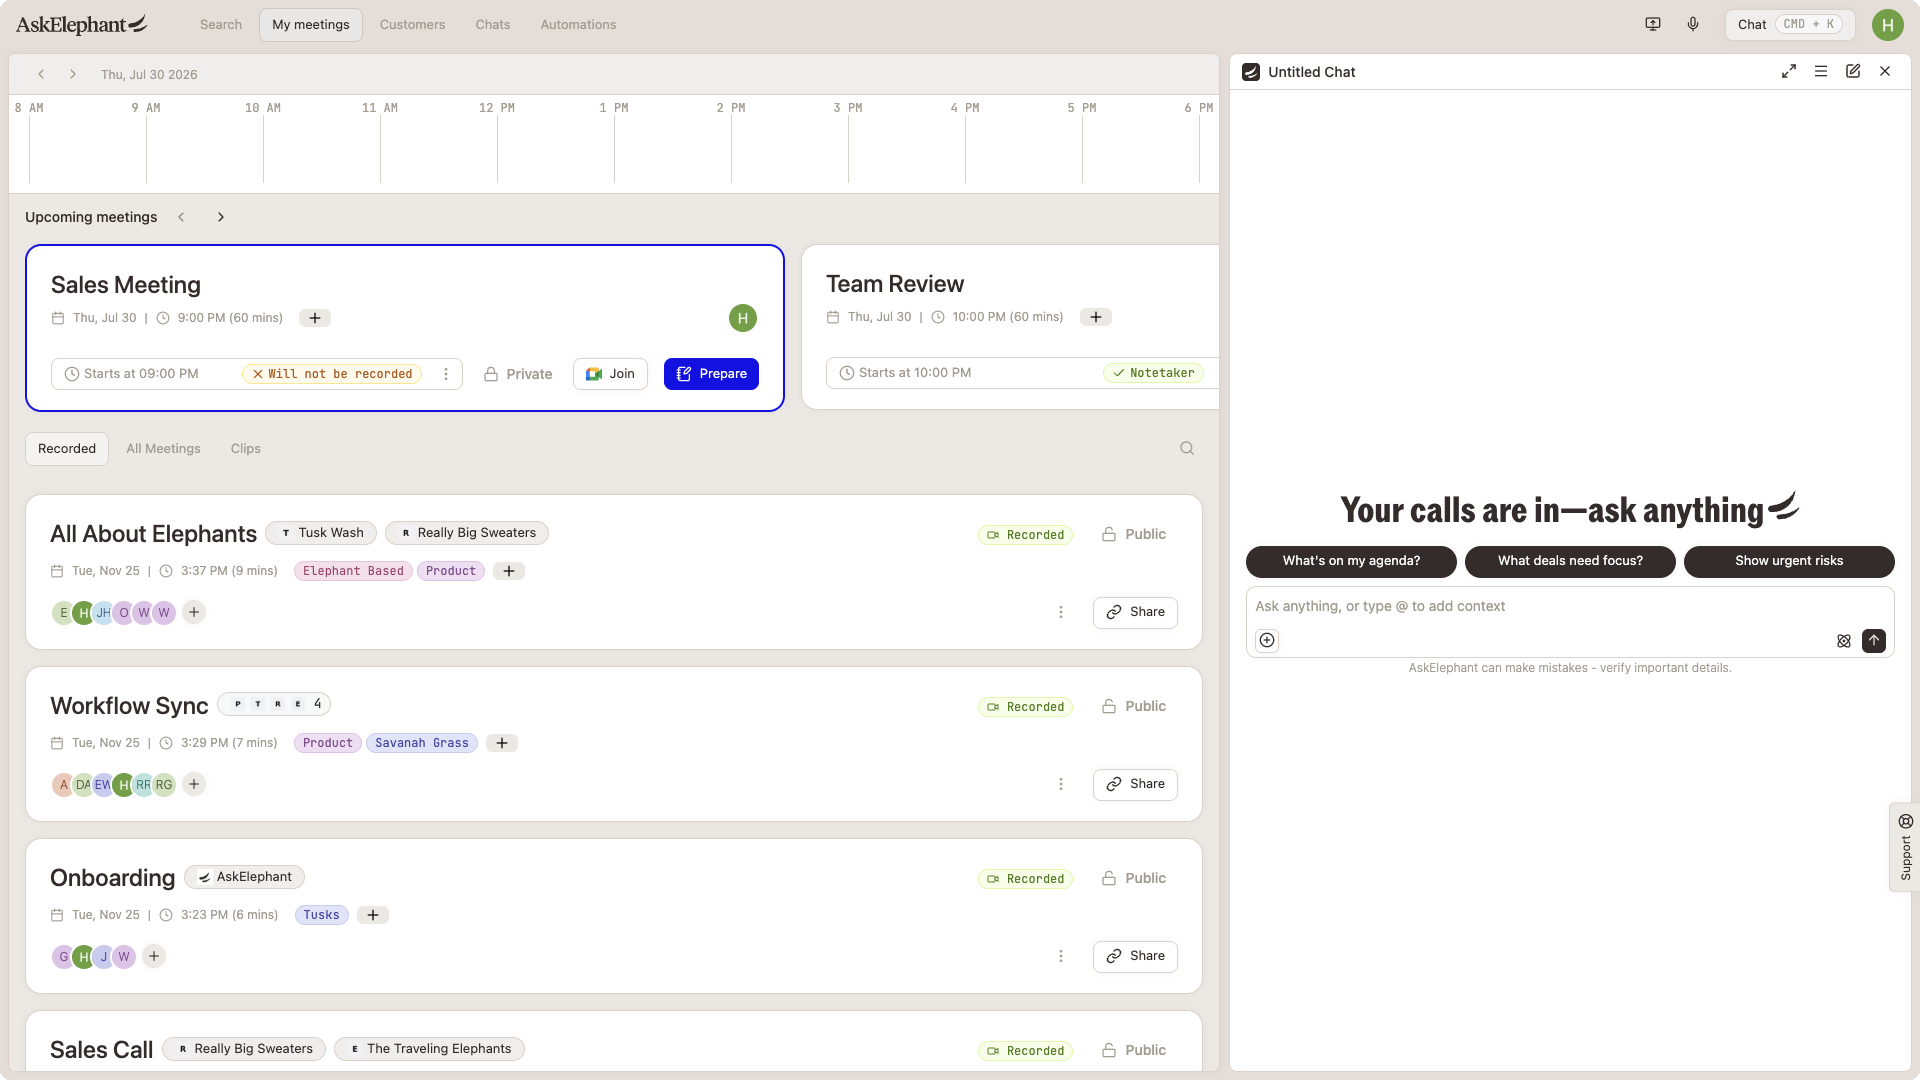The width and height of the screenshot is (1920, 1080).
Task: Select the Recorded tab
Action: tap(67, 448)
